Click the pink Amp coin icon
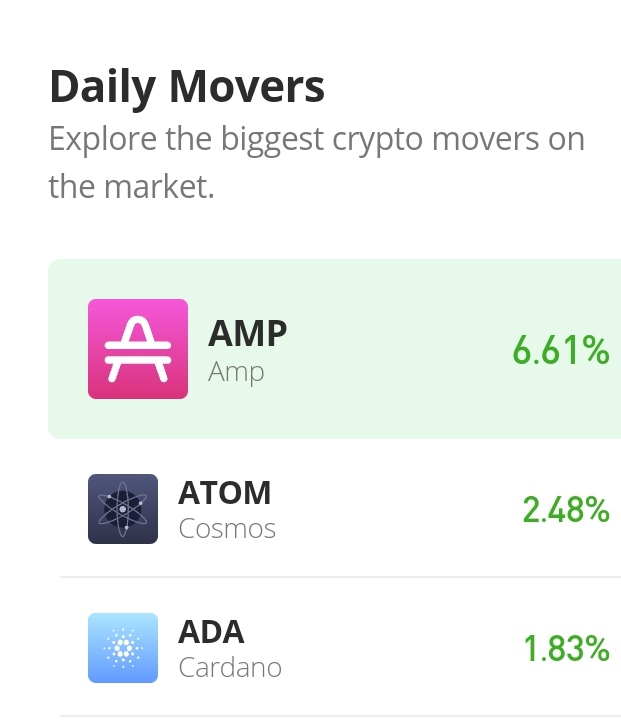Viewport: 621px width, 727px height. tap(138, 349)
